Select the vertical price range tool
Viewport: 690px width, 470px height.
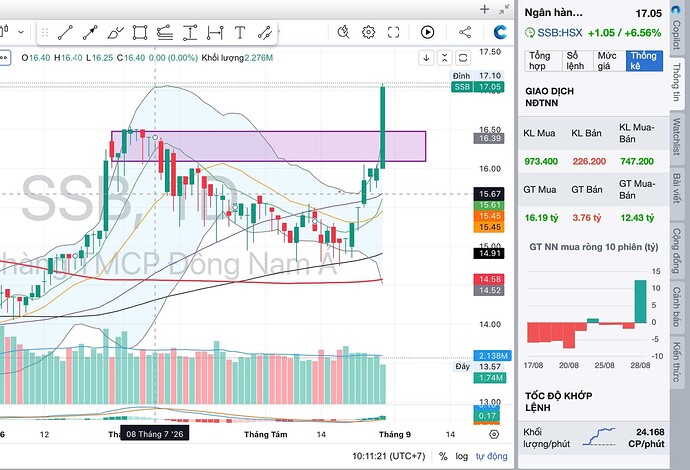(x=190, y=33)
